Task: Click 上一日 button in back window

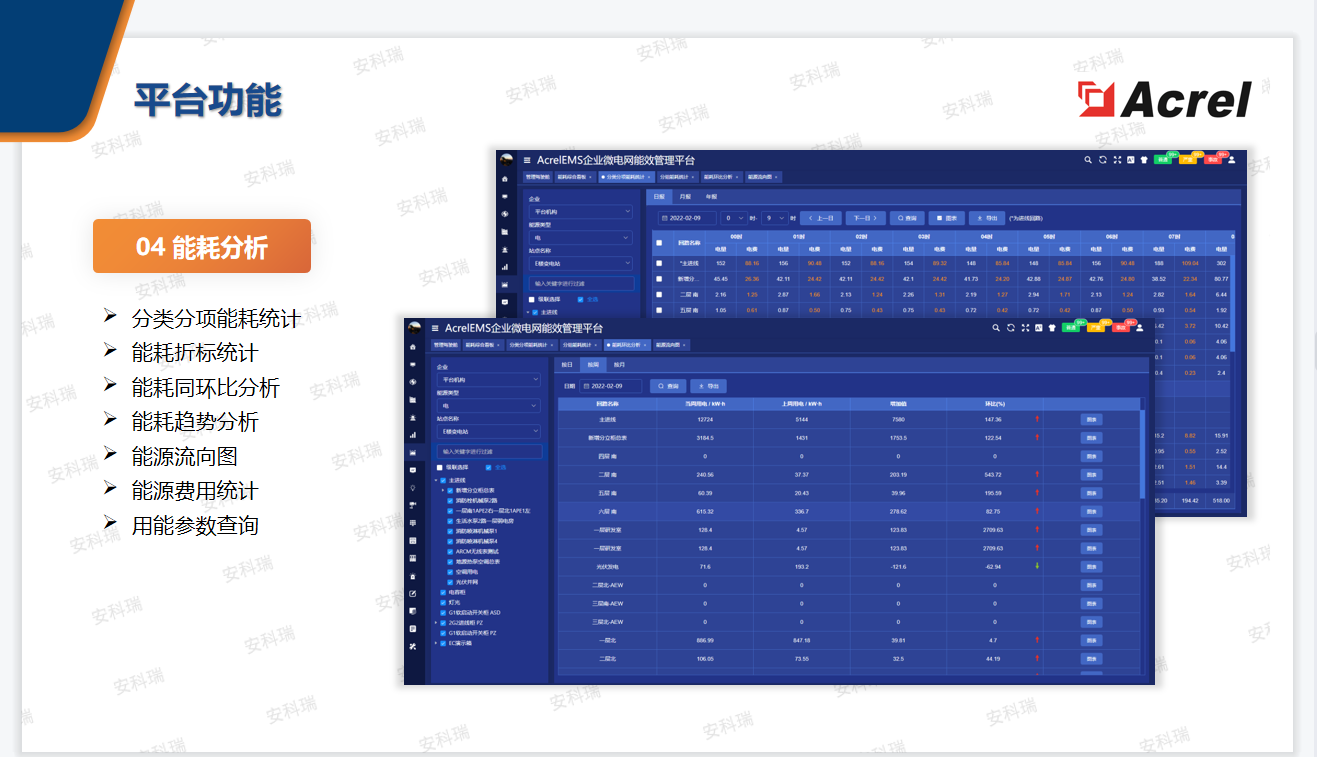Action: click(820, 218)
